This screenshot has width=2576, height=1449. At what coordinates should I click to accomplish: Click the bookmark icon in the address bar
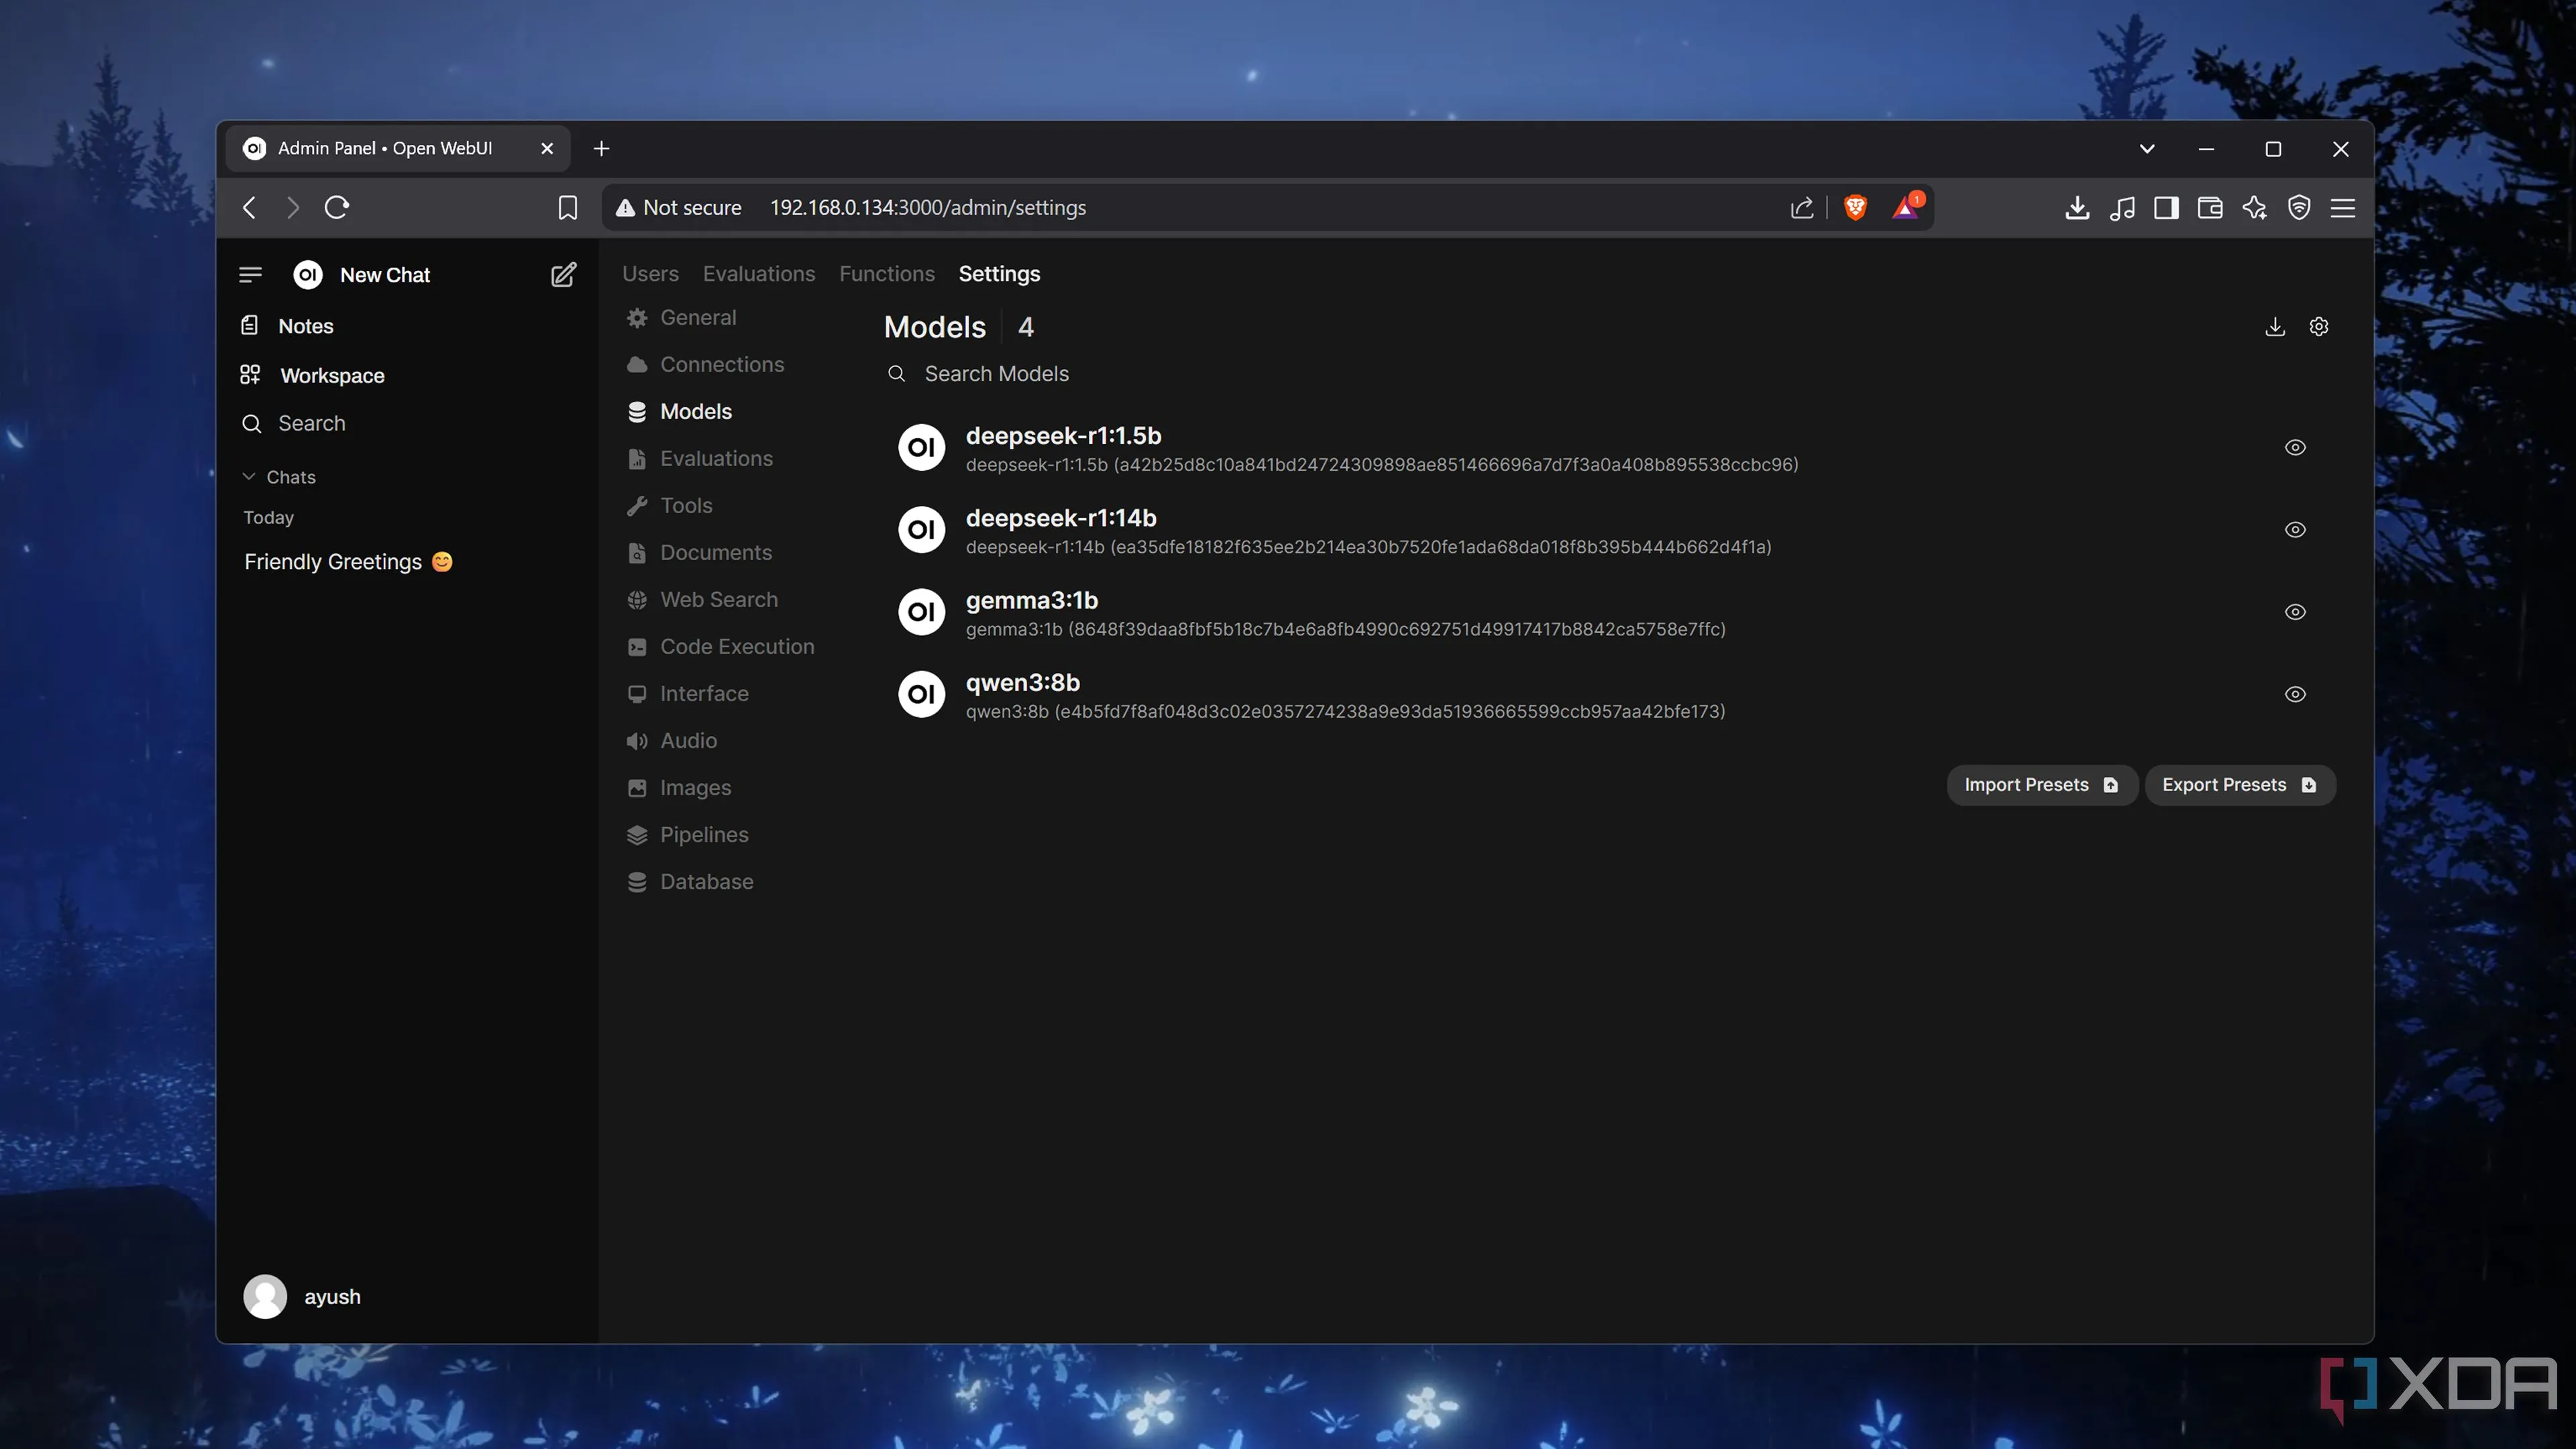[567, 208]
